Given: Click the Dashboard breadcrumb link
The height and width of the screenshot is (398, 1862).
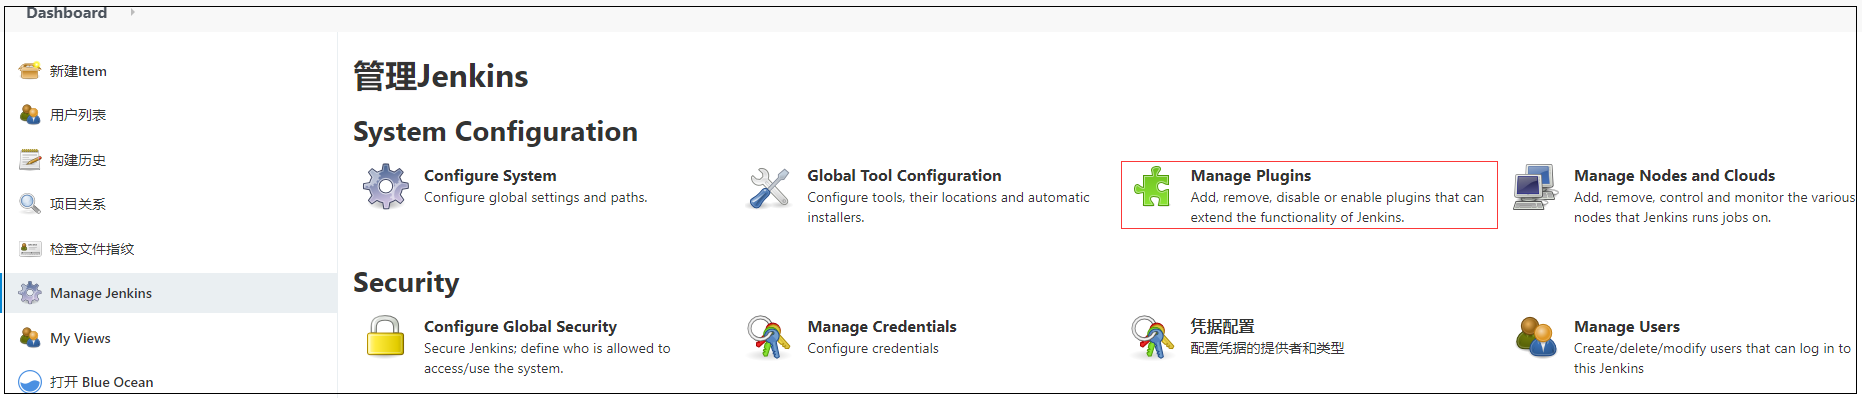Looking at the screenshot, I should pyautogui.click(x=66, y=12).
